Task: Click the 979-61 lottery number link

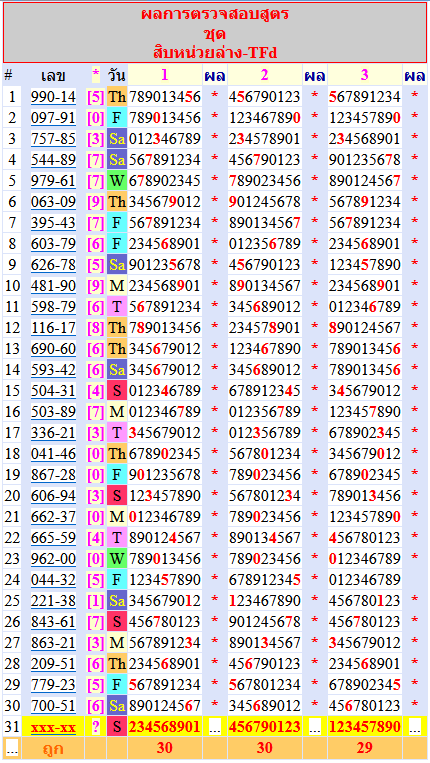Action: pos(54,181)
